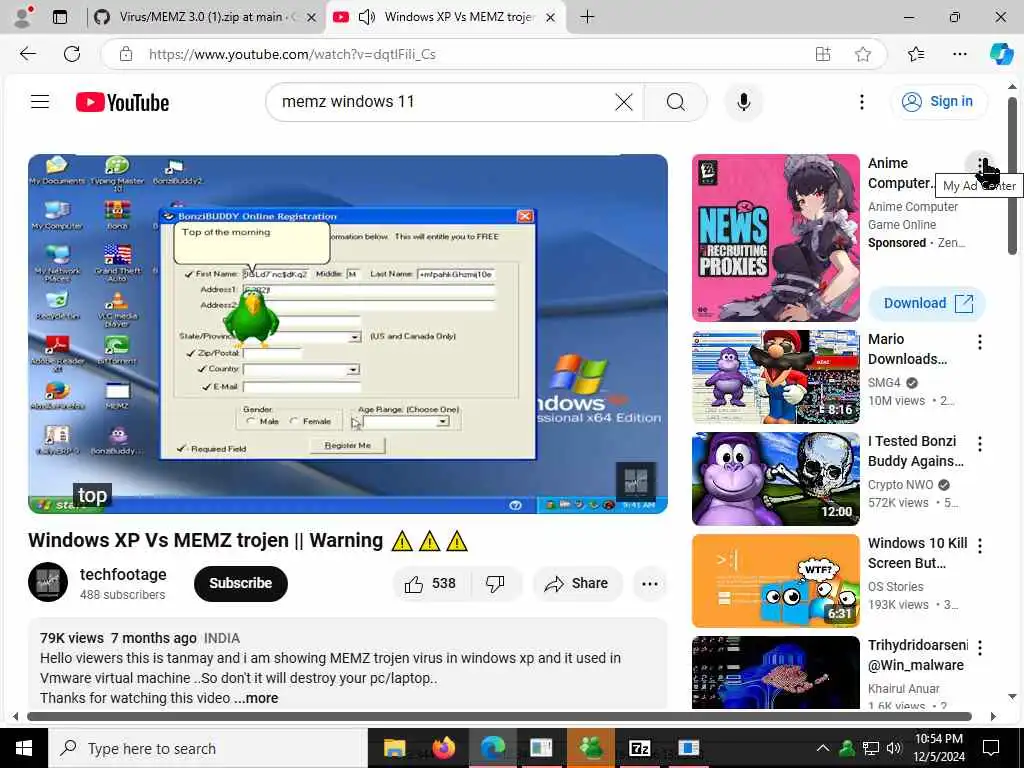
Task: Open the I Tested Bonzi Buddy thumbnail
Action: pyautogui.click(x=776, y=479)
